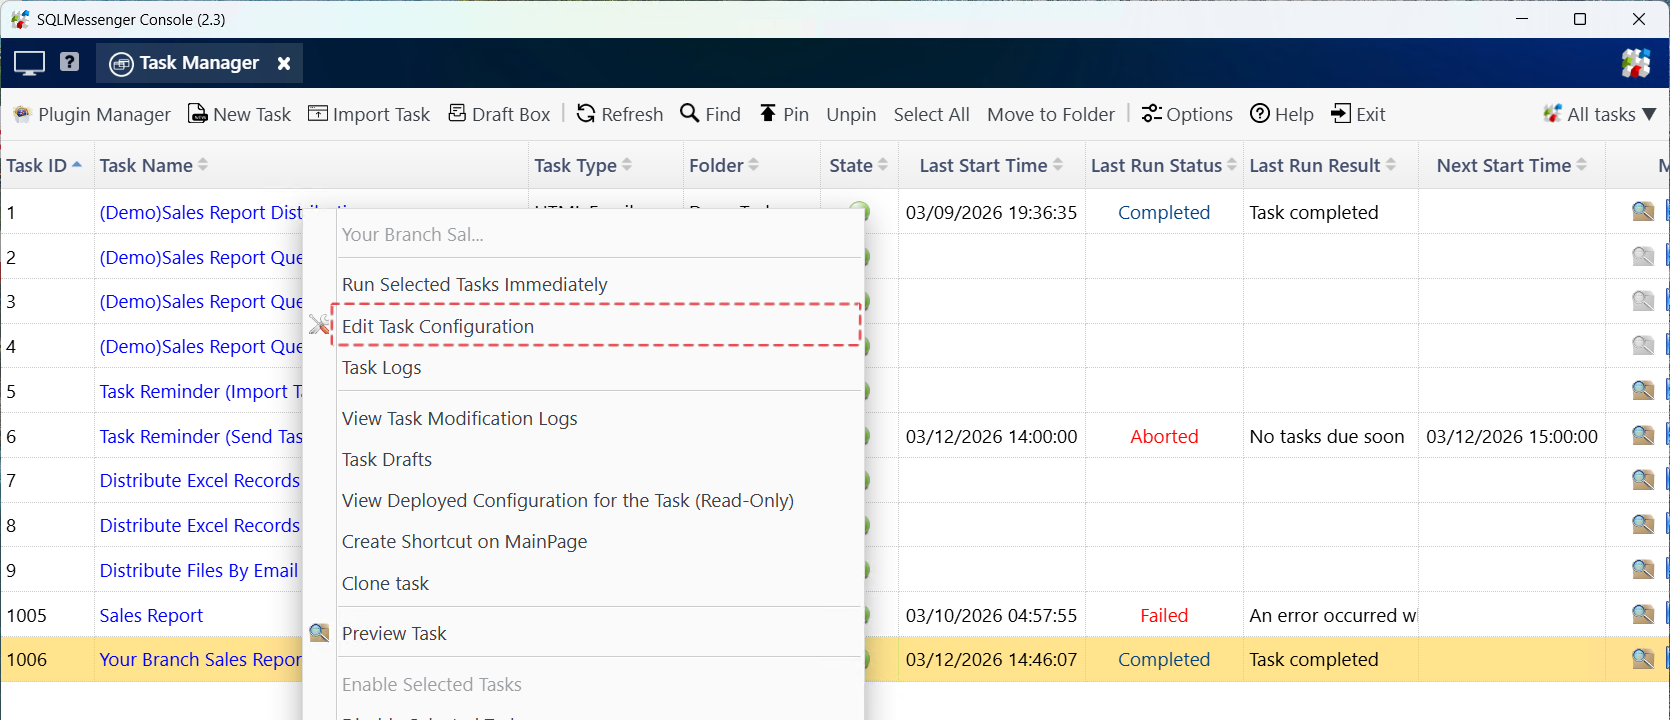Open Sales Report task link
The width and height of the screenshot is (1670, 720).
[x=151, y=615]
